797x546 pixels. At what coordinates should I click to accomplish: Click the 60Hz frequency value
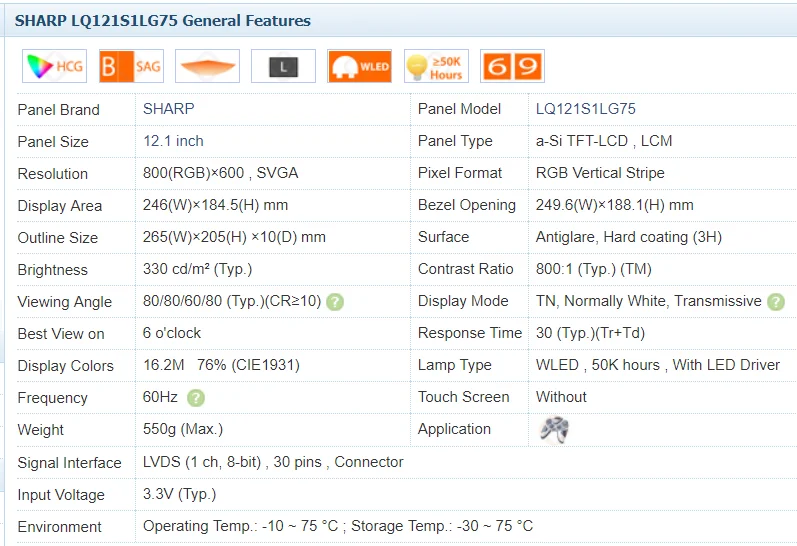(x=160, y=397)
